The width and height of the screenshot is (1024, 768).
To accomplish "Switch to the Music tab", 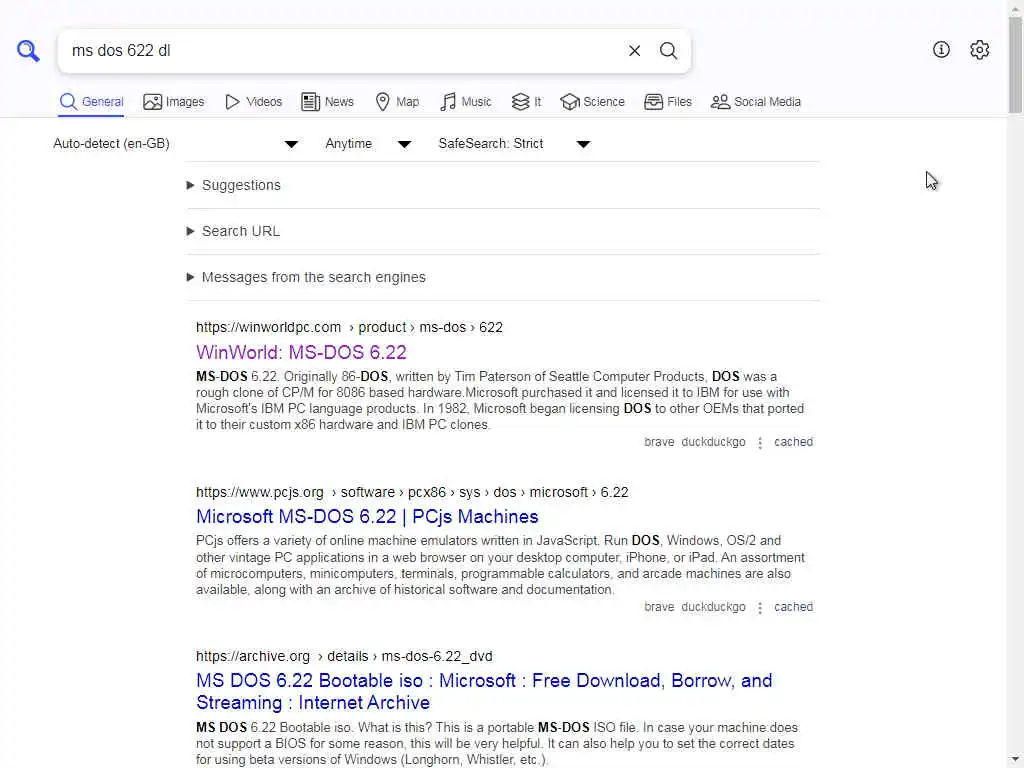I will coord(466,102).
